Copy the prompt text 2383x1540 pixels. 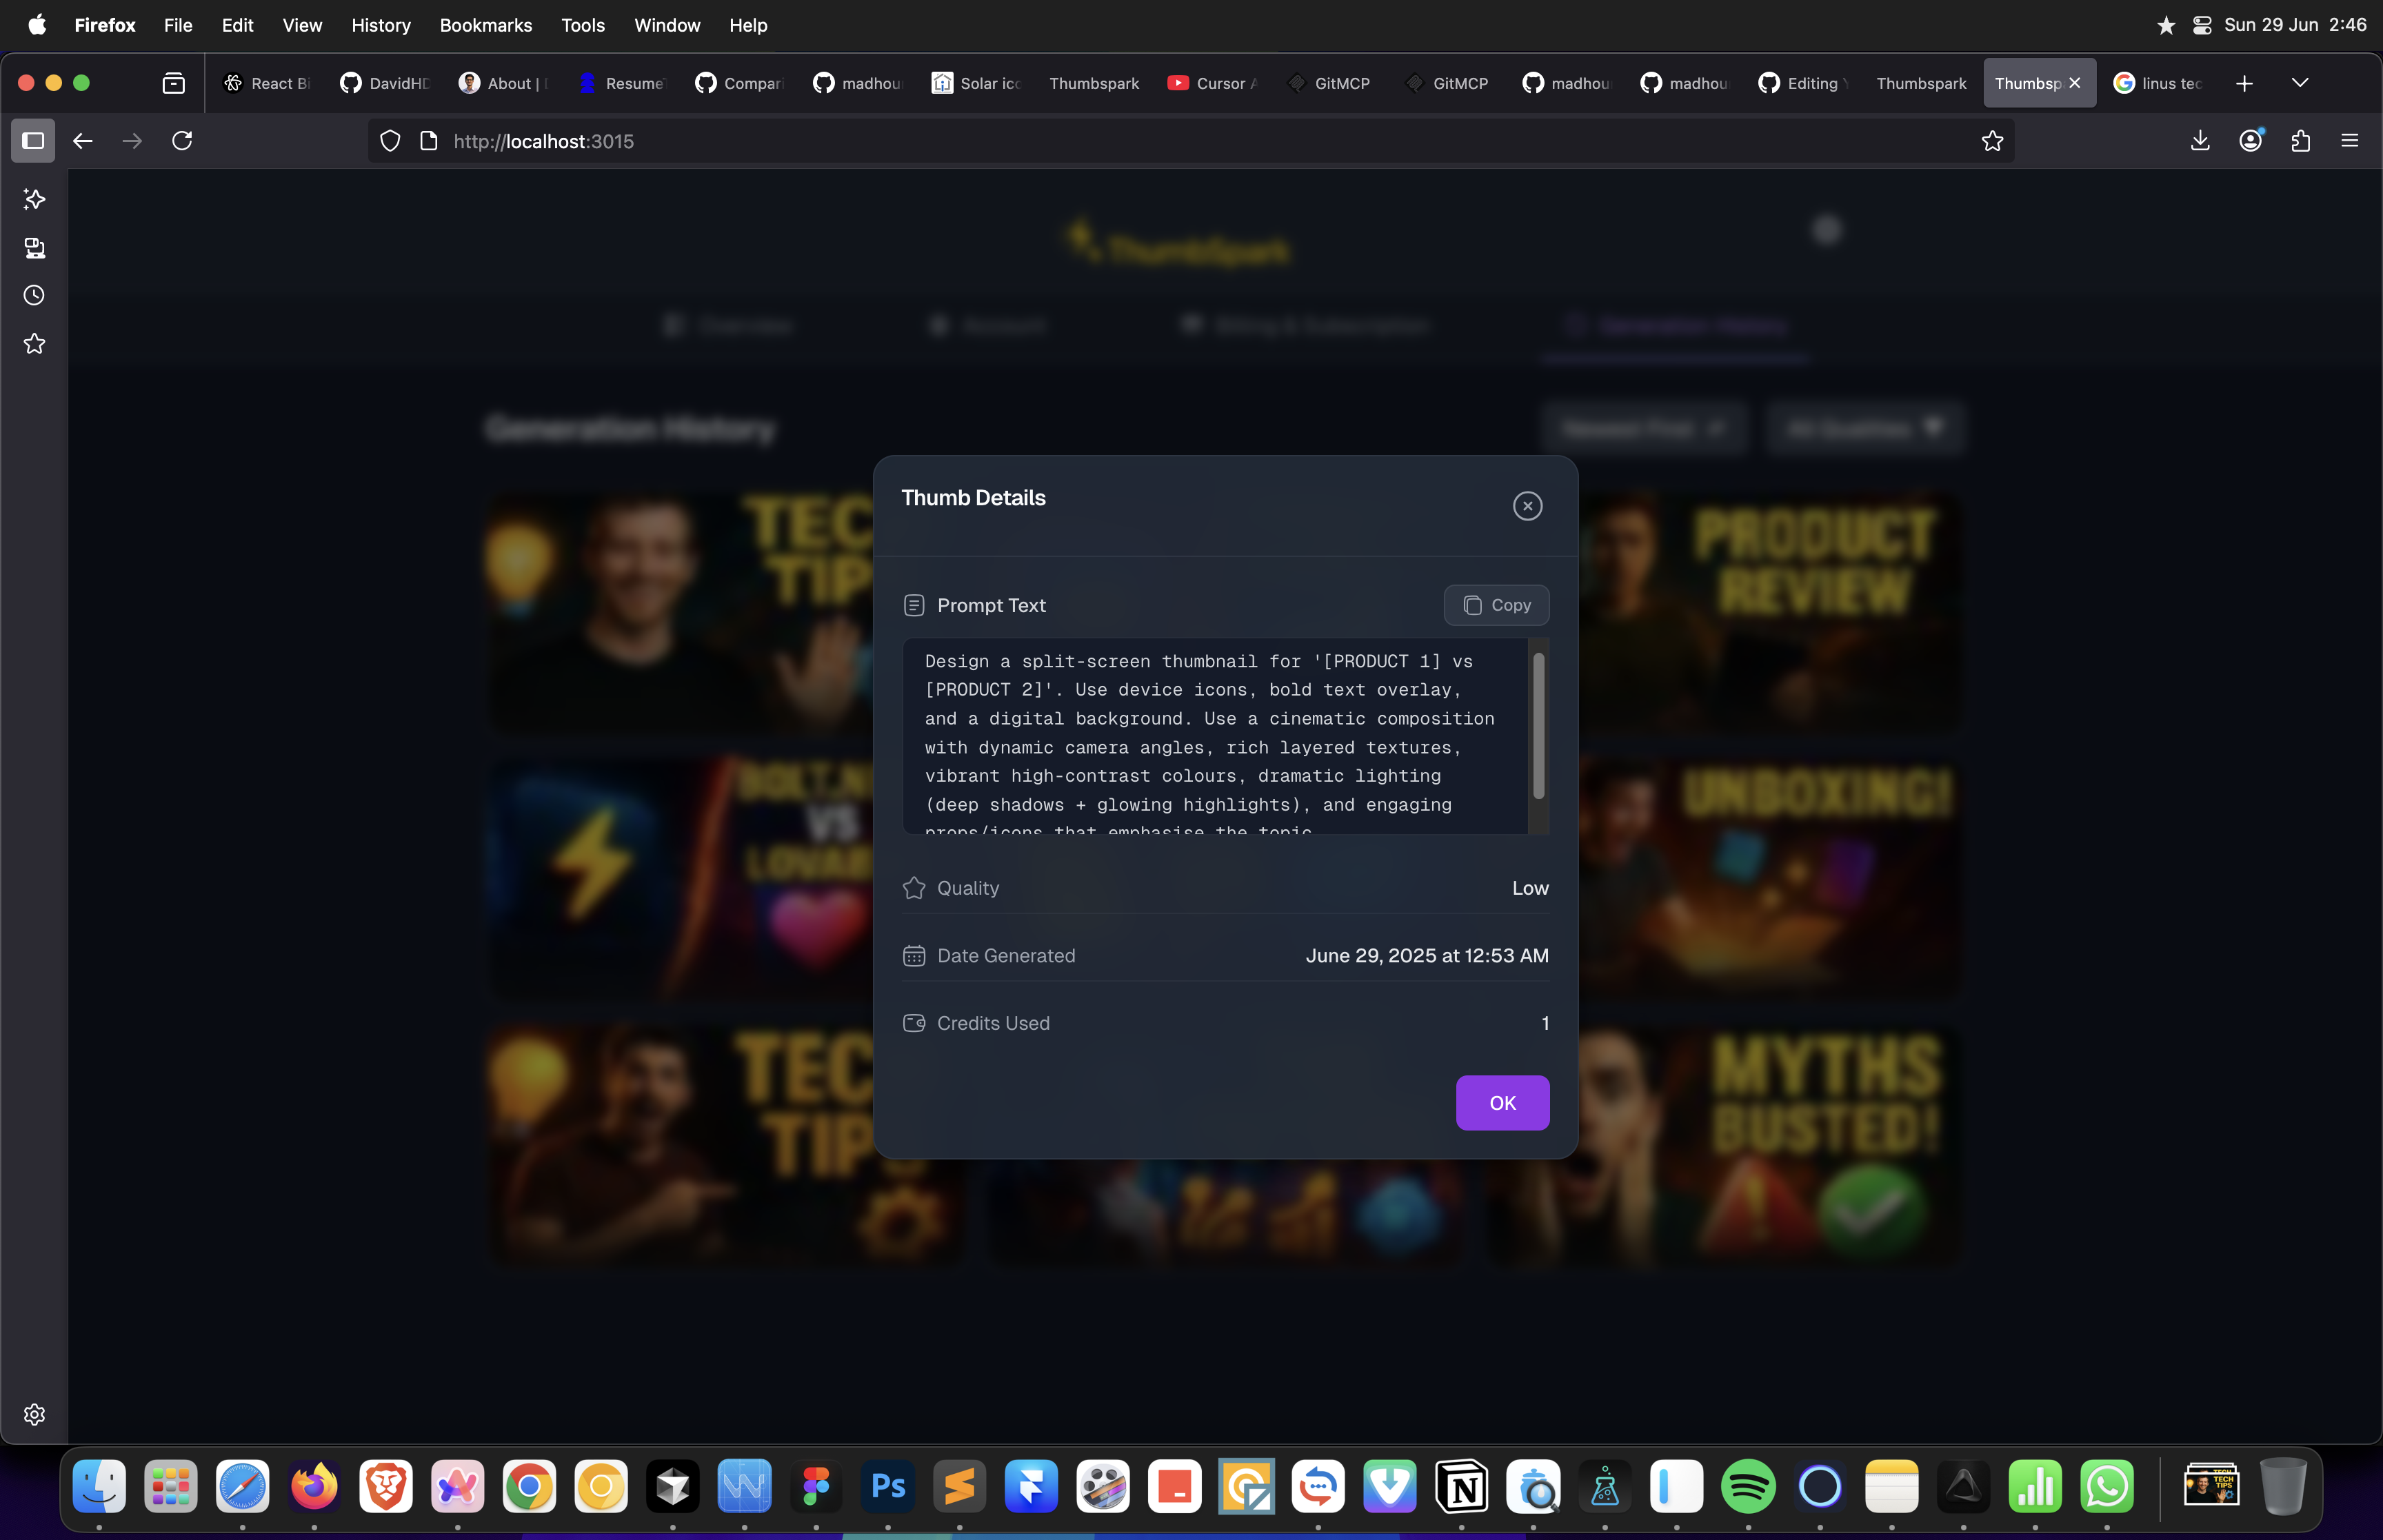pyautogui.click(x=1496, y=605)
